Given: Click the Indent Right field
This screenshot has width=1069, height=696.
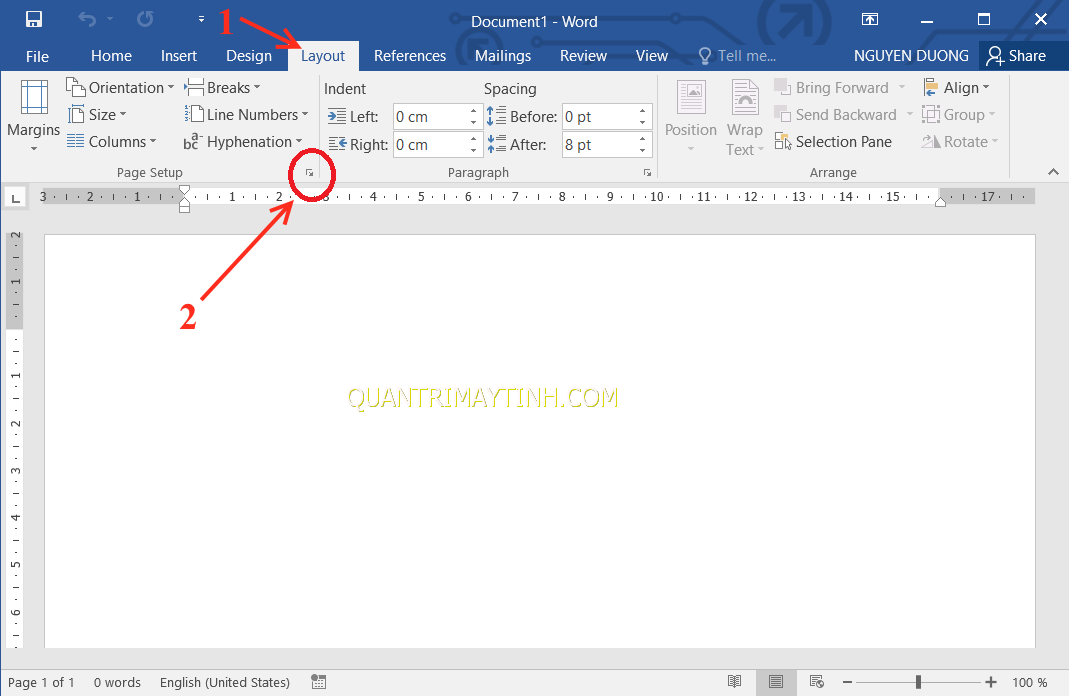Looking at the screenshot, I should point(430,145).
